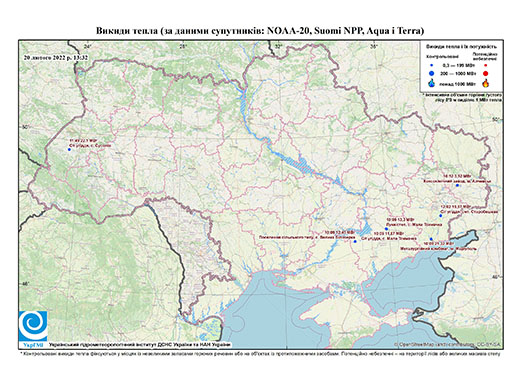The image size is (520, 368).
Task: Select the Alchevsk coke plant heat marker
Action: pyautogui.click(x=457, y=185)
